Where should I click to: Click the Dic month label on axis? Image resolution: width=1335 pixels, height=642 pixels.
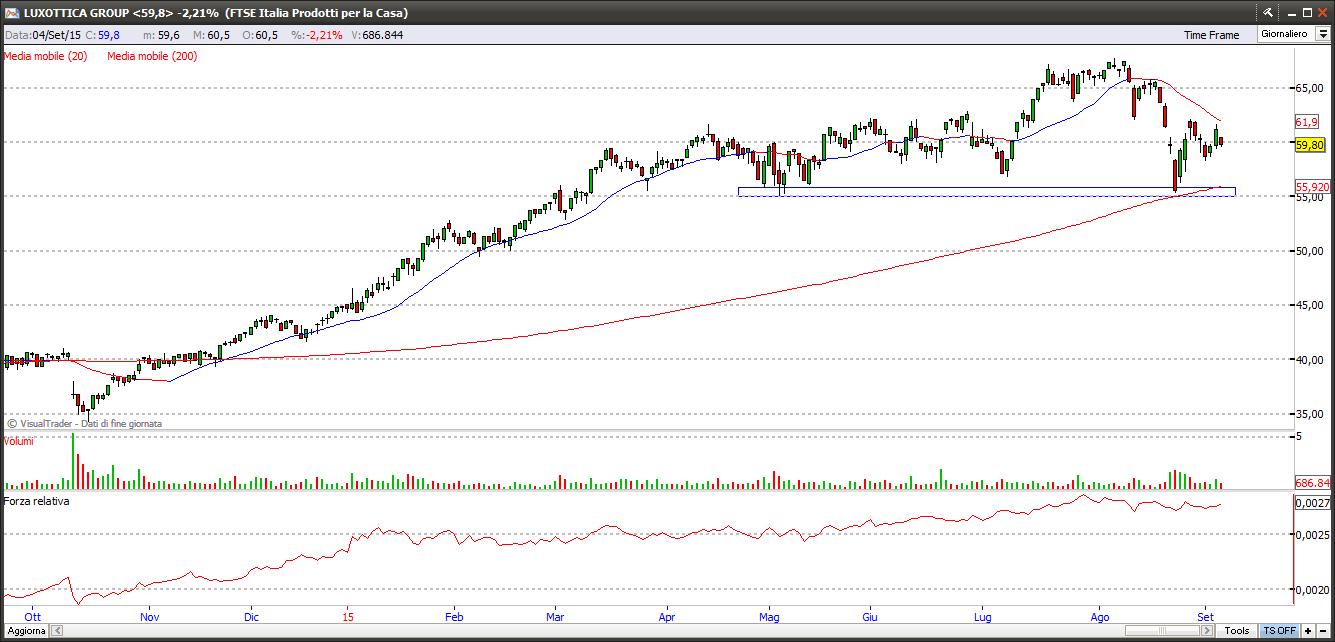coord(250,618)
